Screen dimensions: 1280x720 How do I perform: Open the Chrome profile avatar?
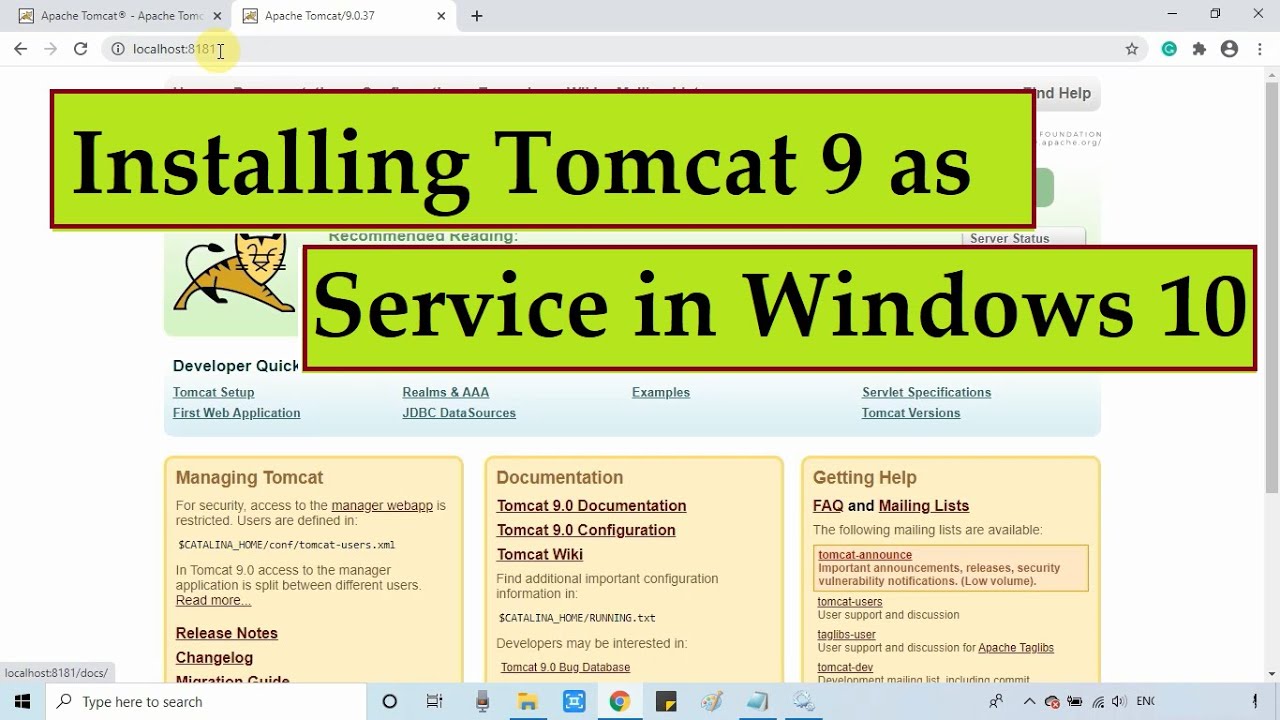point(1230,49)
